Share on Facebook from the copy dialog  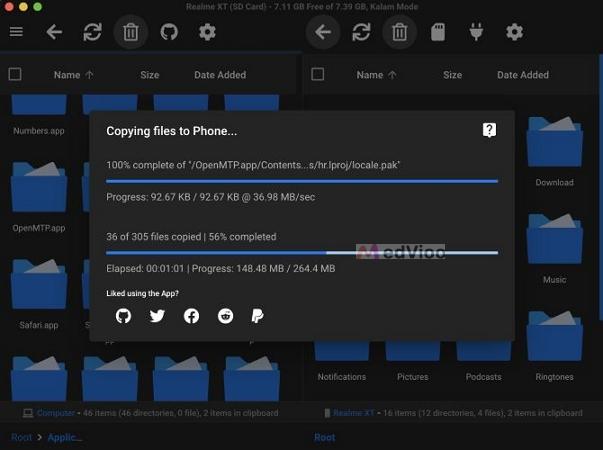point(191,316)
